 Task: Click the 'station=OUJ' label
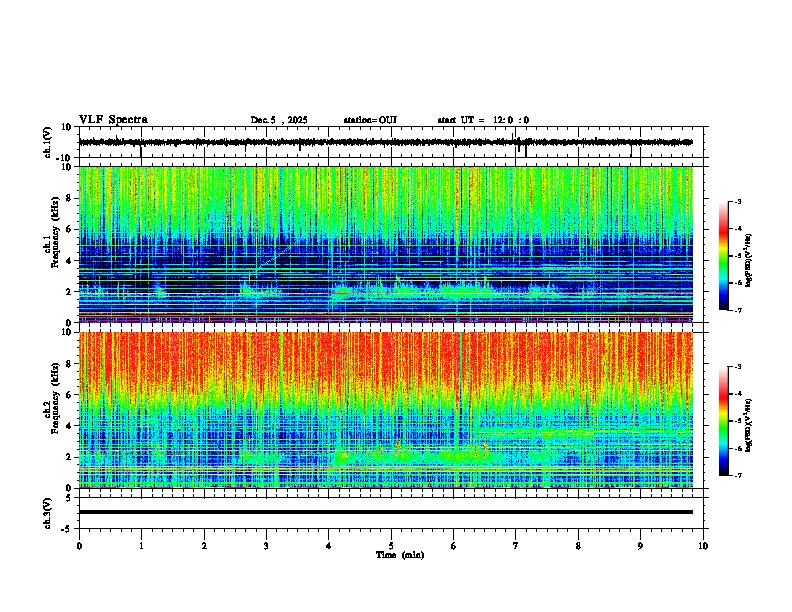pyautogui.click(x=370, y=120)
